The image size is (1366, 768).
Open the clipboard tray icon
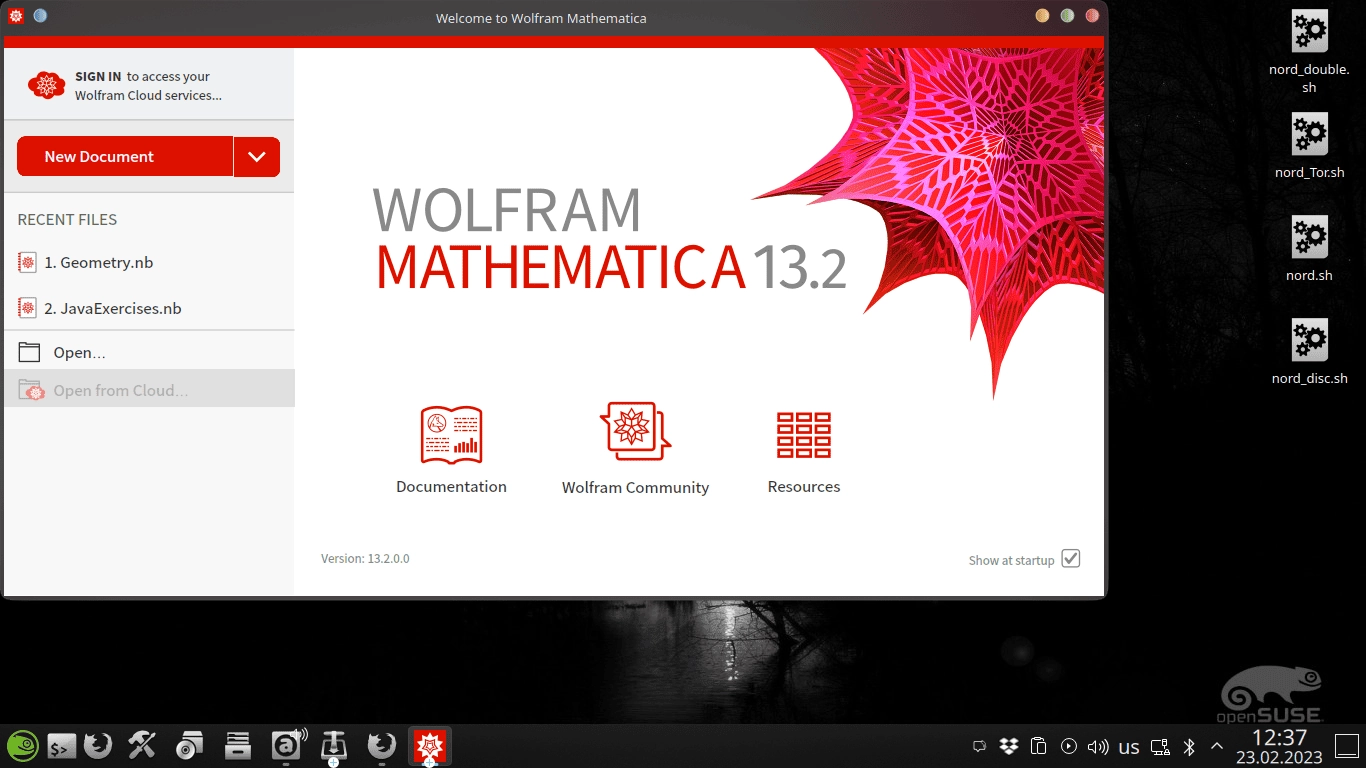1039,746
